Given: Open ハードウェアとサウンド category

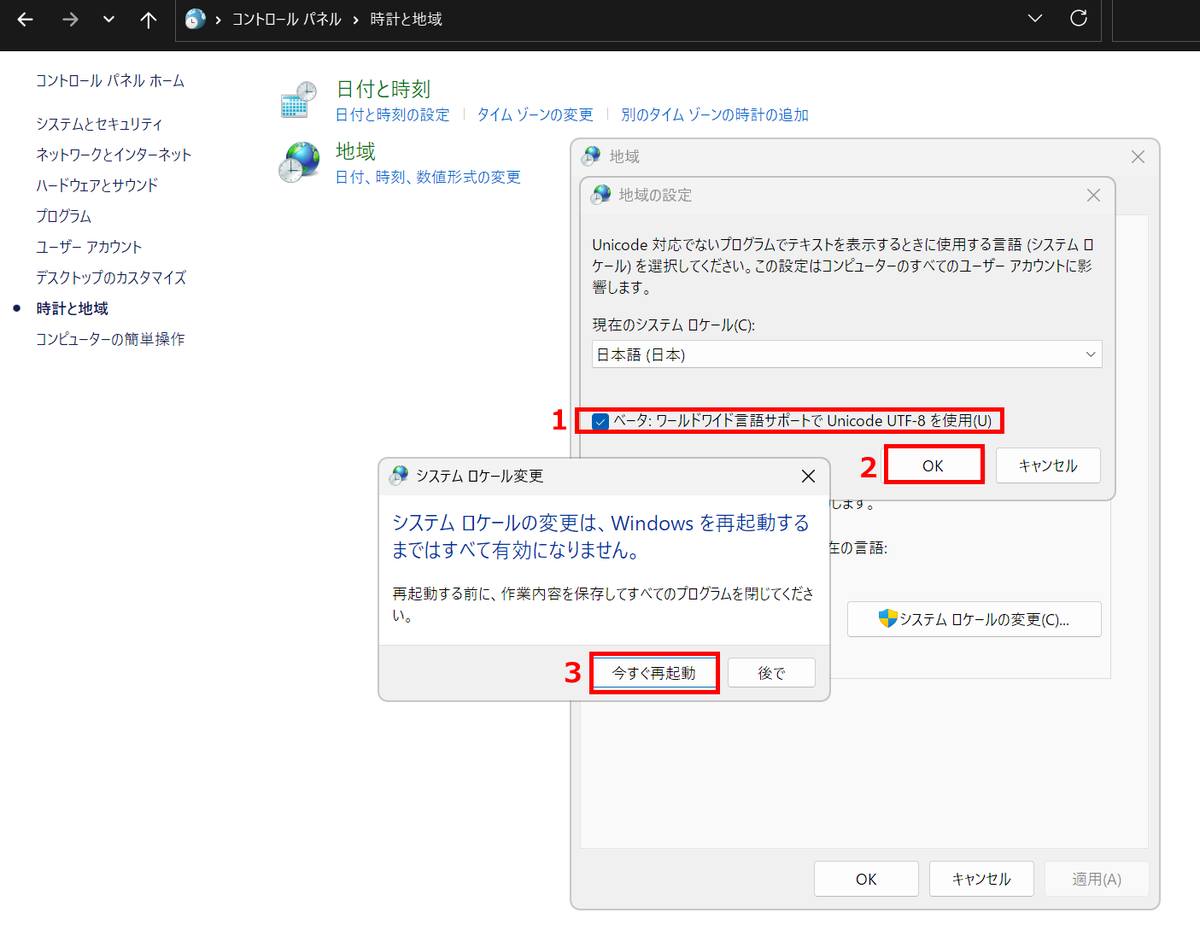Looking at the screenshot, I should 97,185.
